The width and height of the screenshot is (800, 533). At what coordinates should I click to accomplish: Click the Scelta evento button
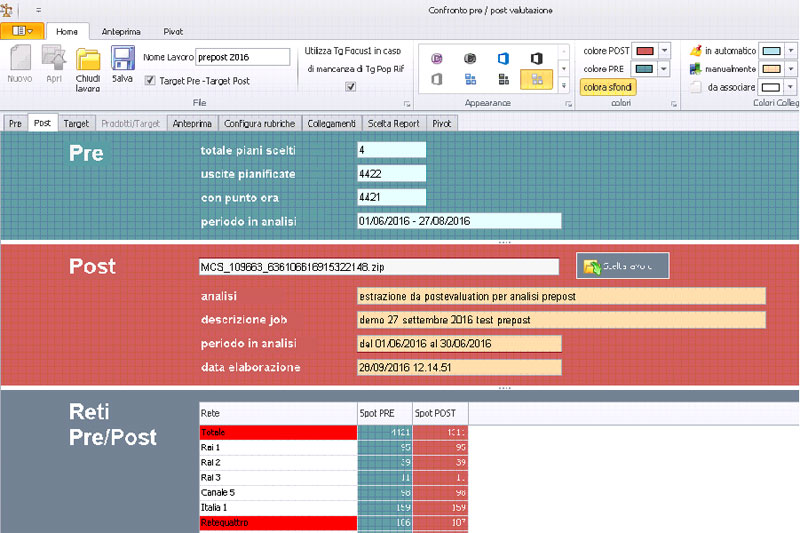(x=622, y=266)
